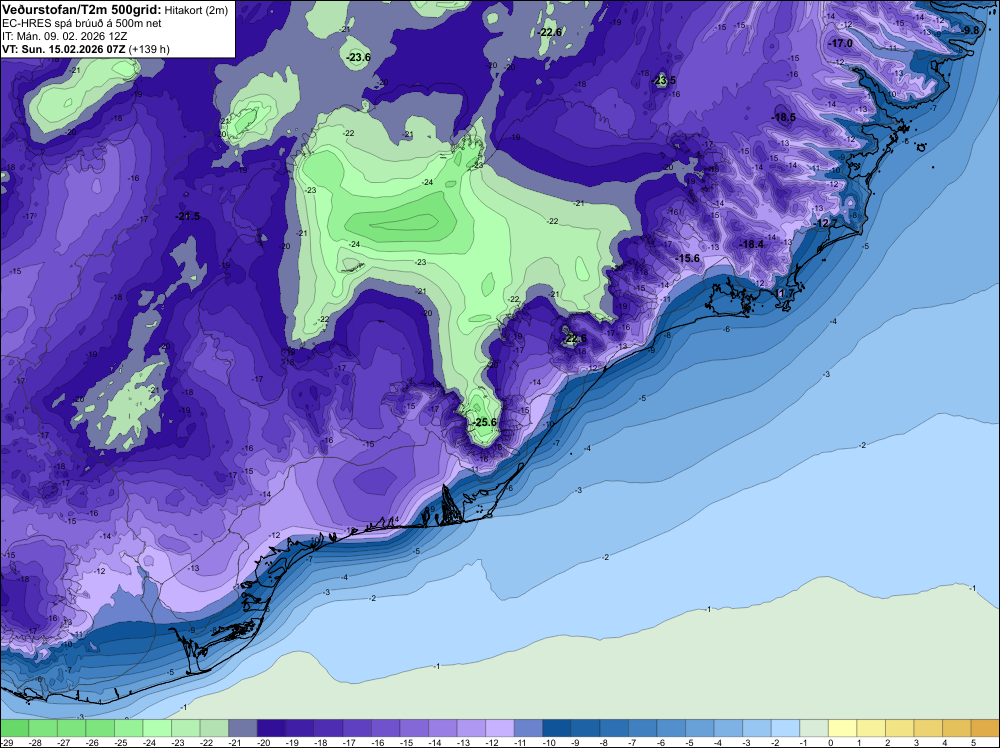The height and width of the screenshot is (748, 1000).
Task: Select the 5 orange legend swatch
Action: point(985,728)
